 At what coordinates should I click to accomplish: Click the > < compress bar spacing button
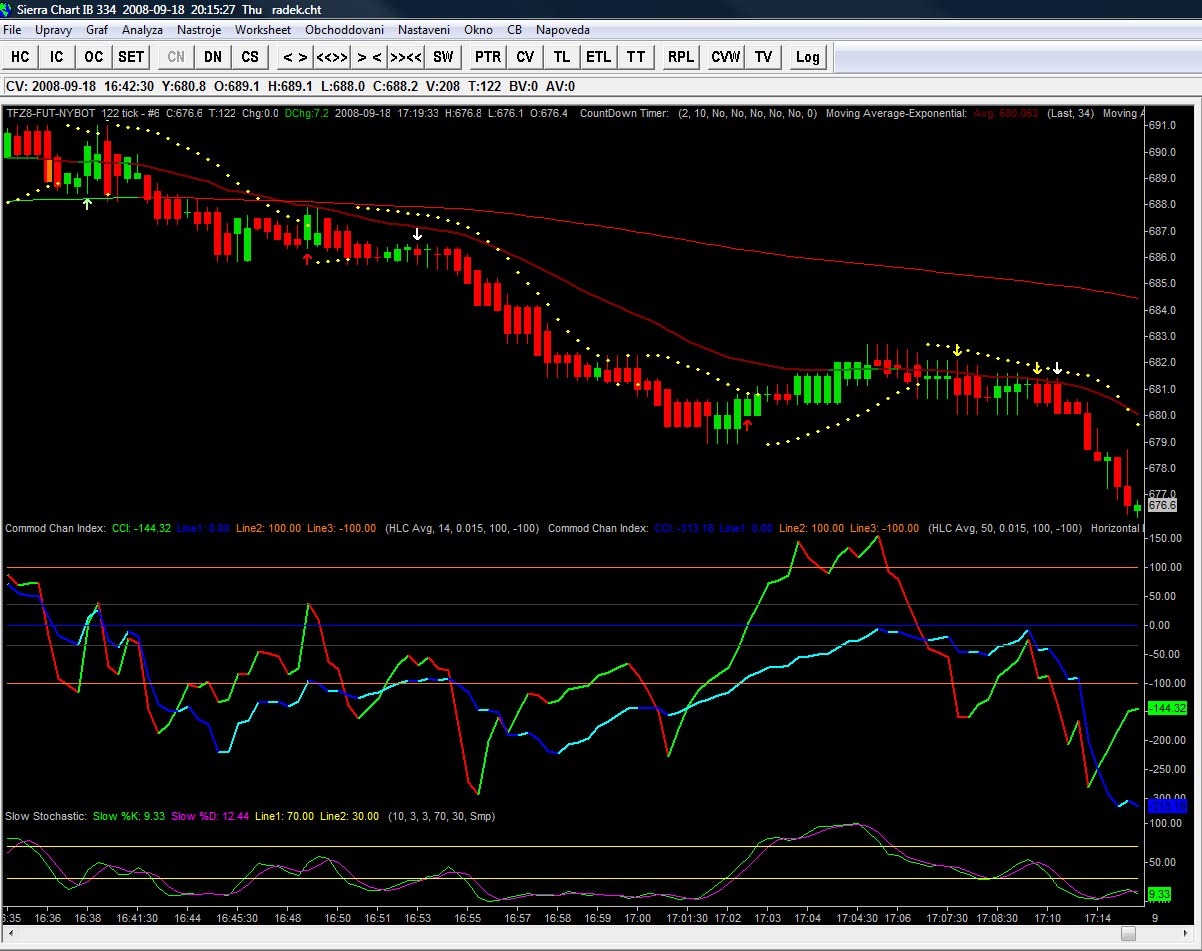(369, 57)
